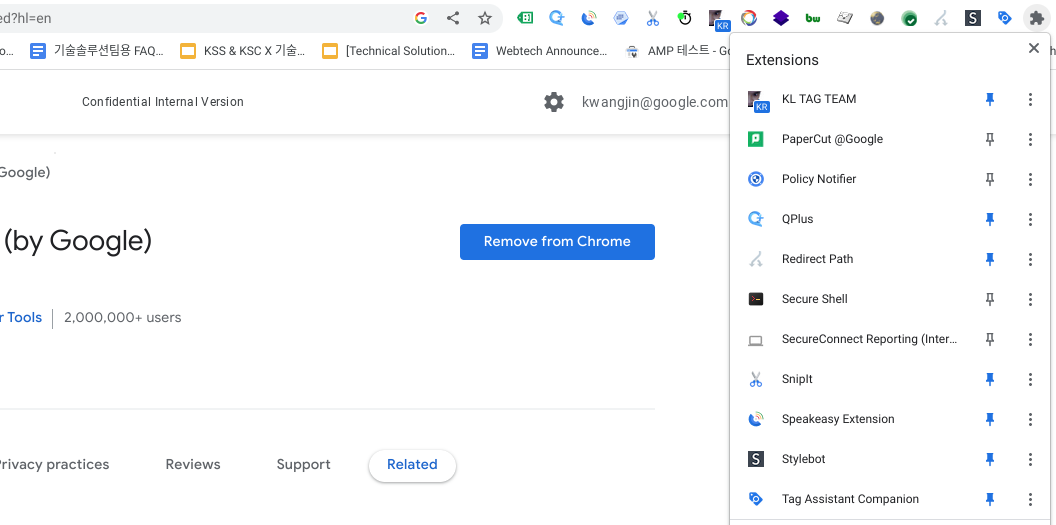The width and height of the screenshot is (1056, 525).
Task: Switch to the Reviews tab
Action: (x=193, y=464)
